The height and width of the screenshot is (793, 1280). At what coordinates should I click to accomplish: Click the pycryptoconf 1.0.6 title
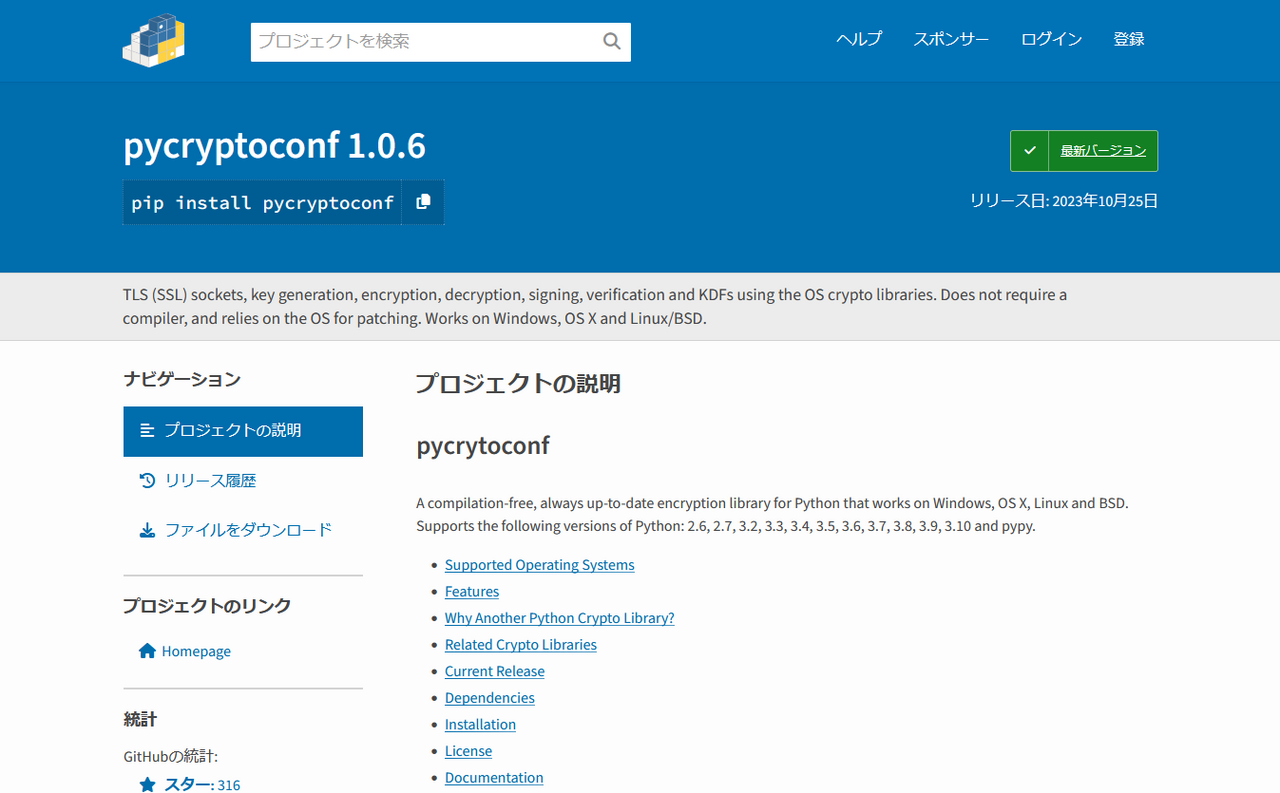275,146
